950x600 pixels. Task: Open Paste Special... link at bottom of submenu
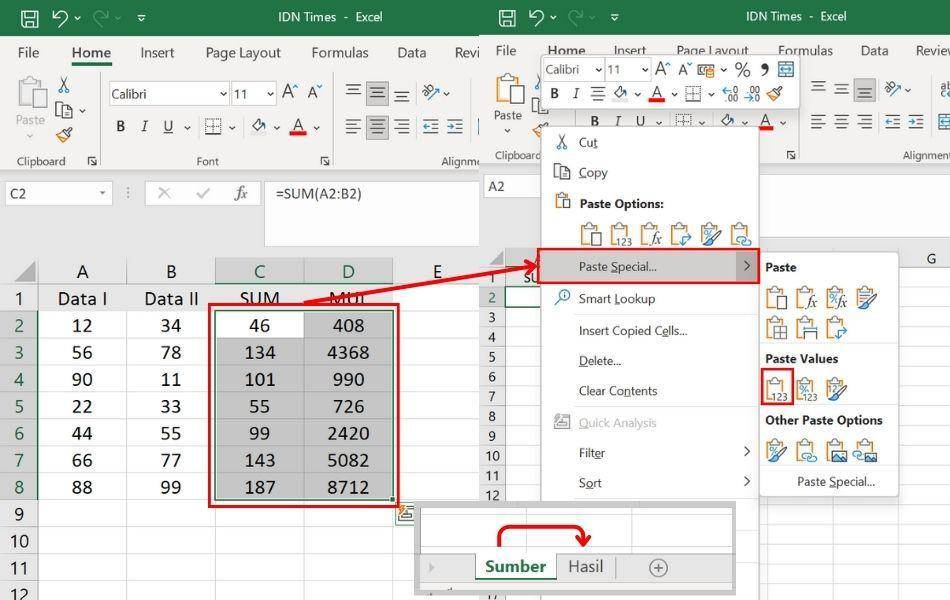[x=835, y=482]
